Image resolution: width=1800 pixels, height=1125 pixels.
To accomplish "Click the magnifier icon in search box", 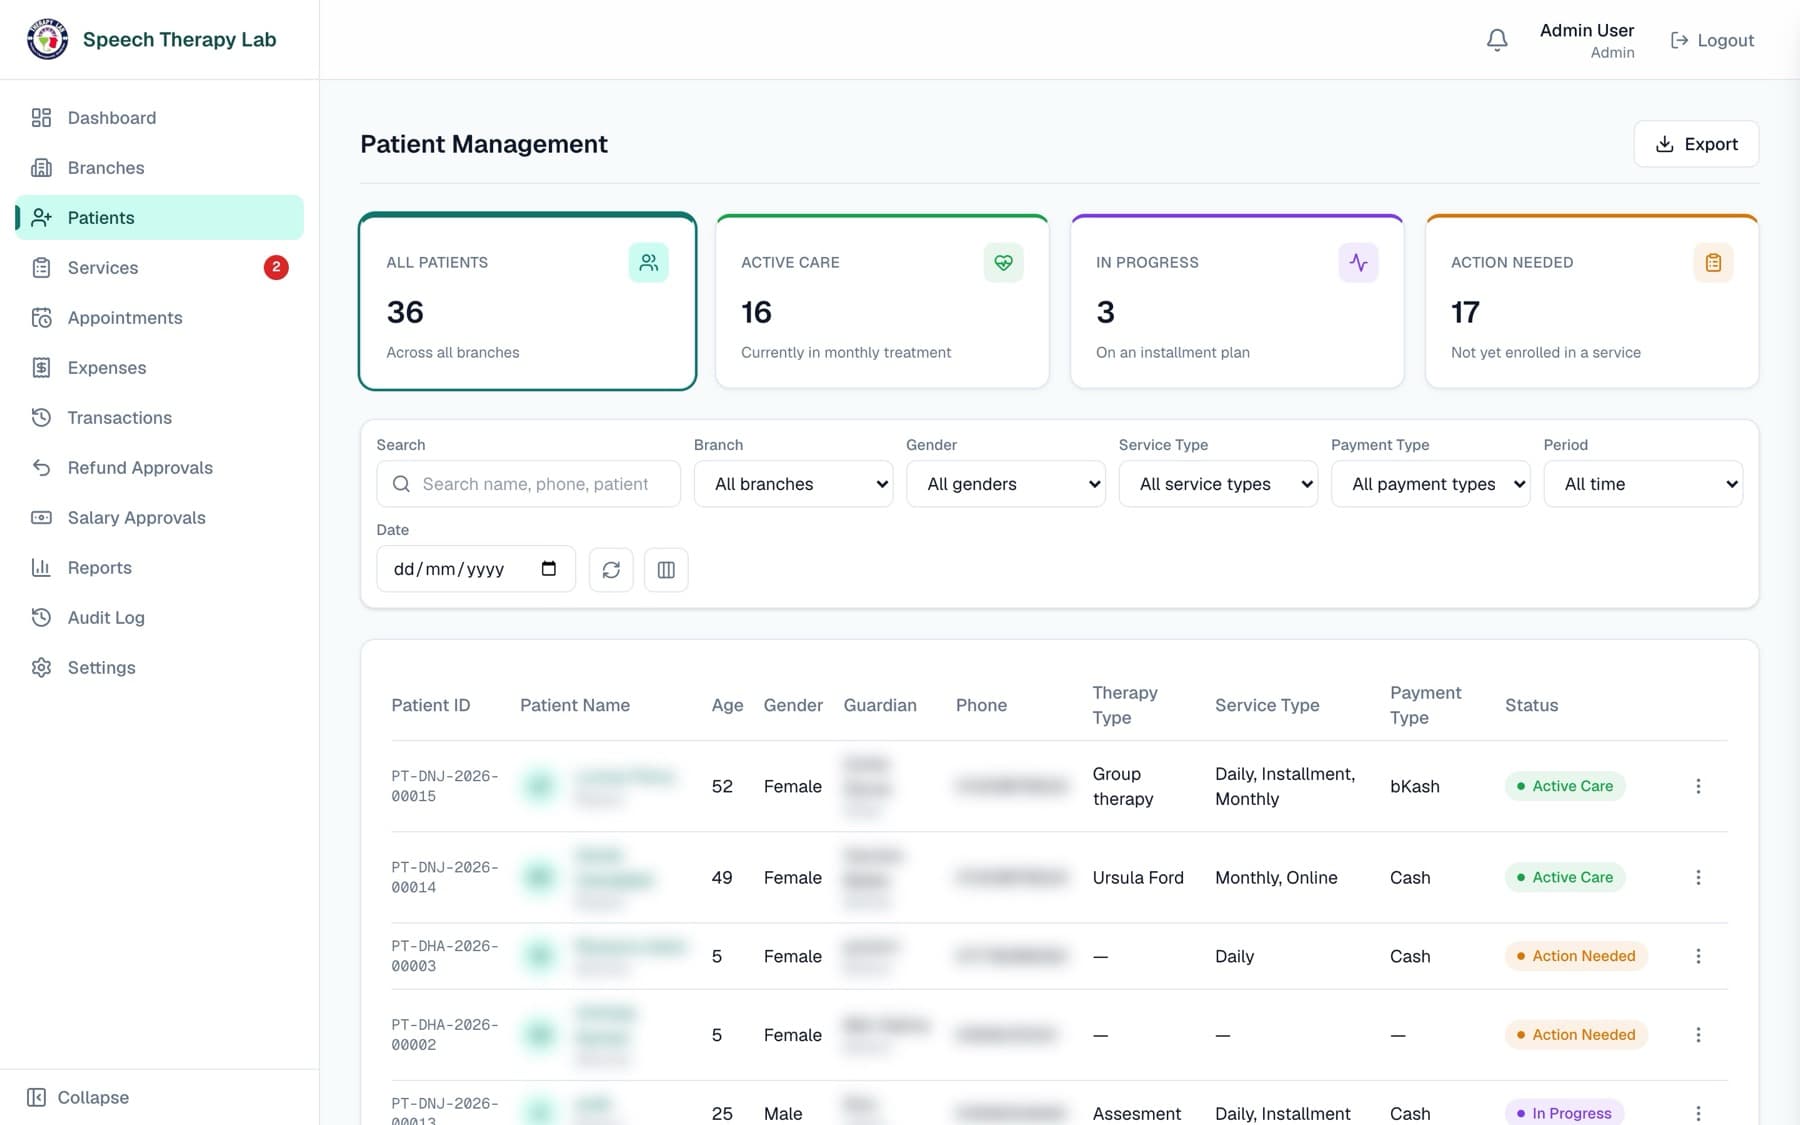I will click(401, 484).
